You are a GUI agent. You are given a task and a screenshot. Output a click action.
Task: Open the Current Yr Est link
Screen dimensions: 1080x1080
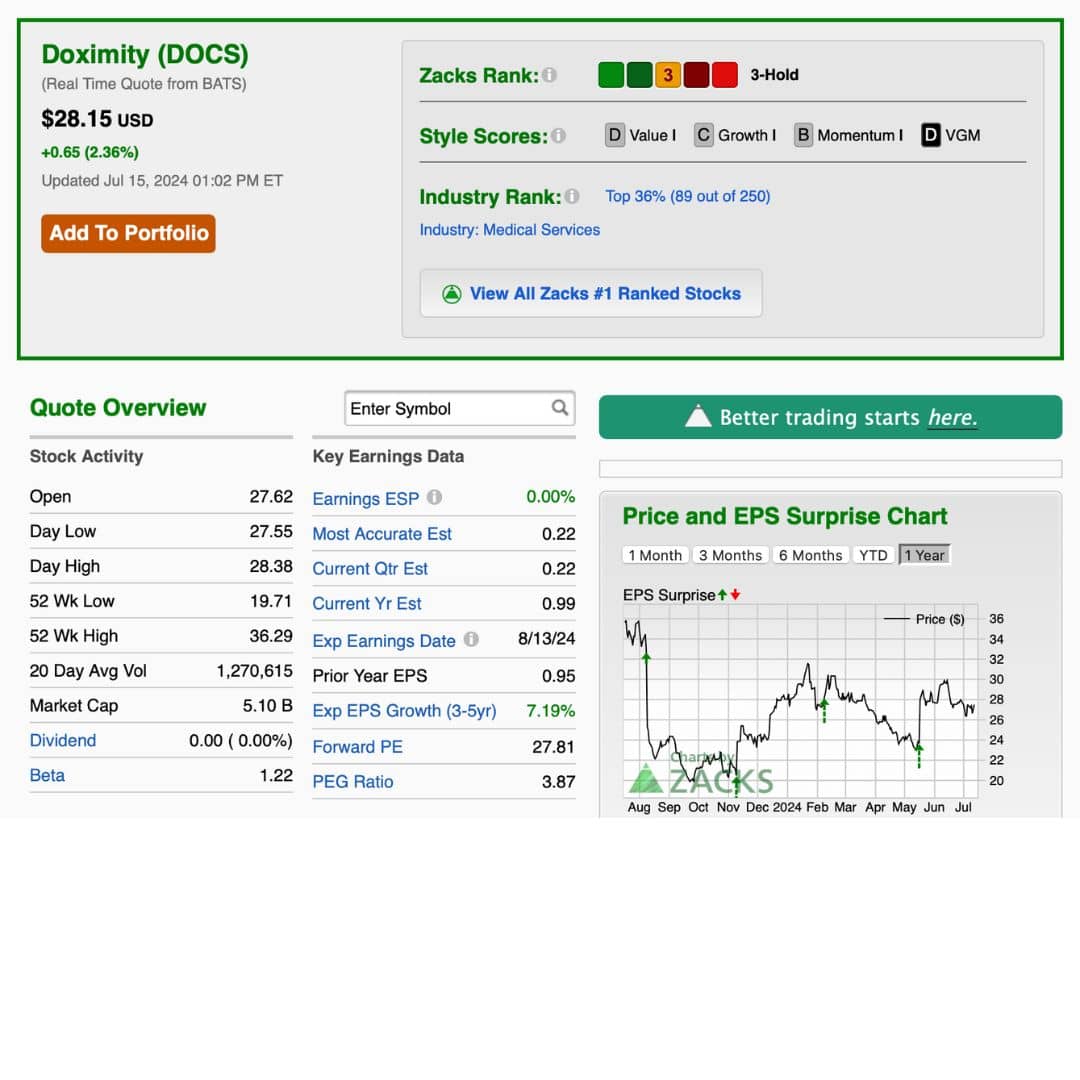pos(366,604)
